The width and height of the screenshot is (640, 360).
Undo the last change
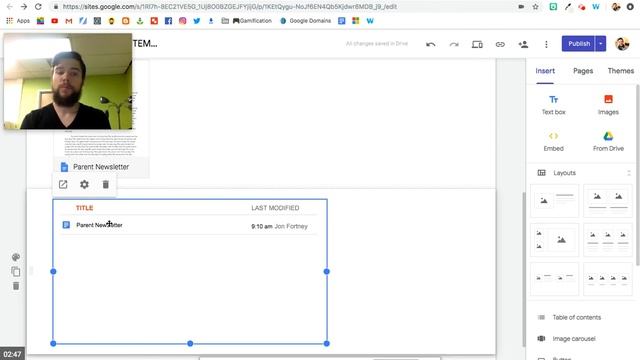(x=430, y=44)
